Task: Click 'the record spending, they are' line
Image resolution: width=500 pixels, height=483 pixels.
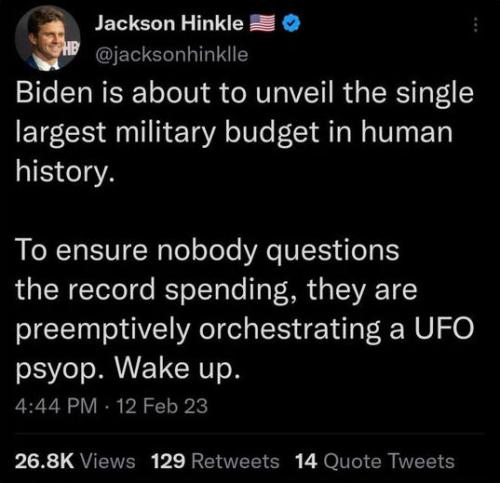Action: (x=216, y=290)
